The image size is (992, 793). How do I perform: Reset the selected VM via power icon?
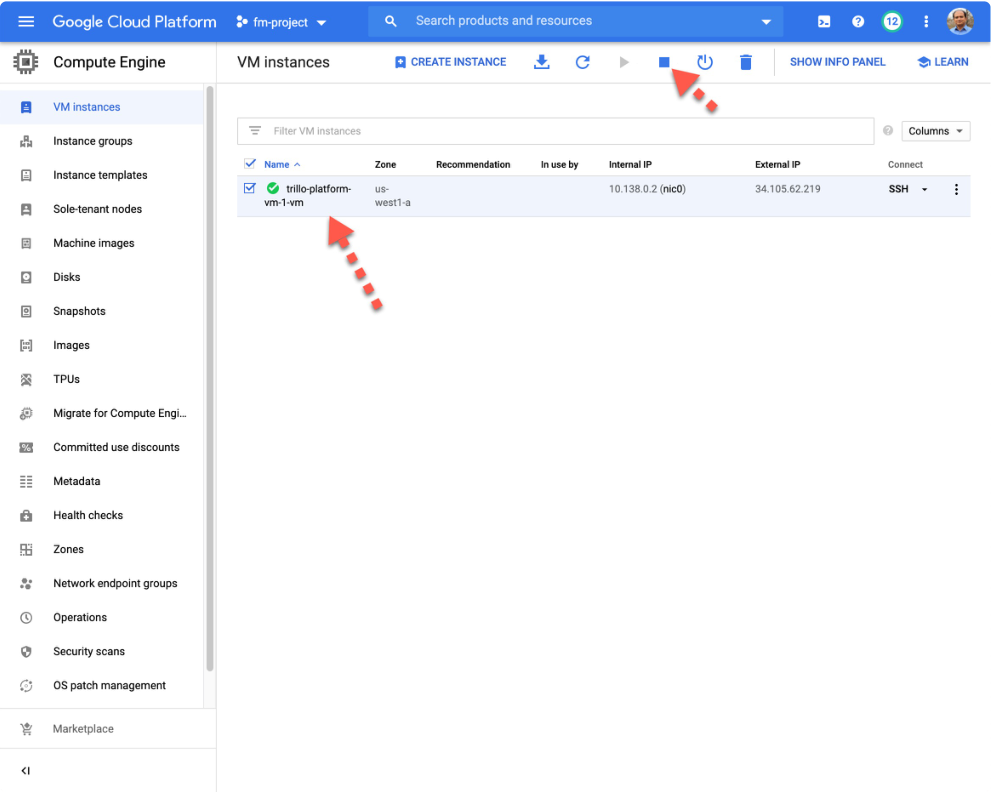pos(705,62)
